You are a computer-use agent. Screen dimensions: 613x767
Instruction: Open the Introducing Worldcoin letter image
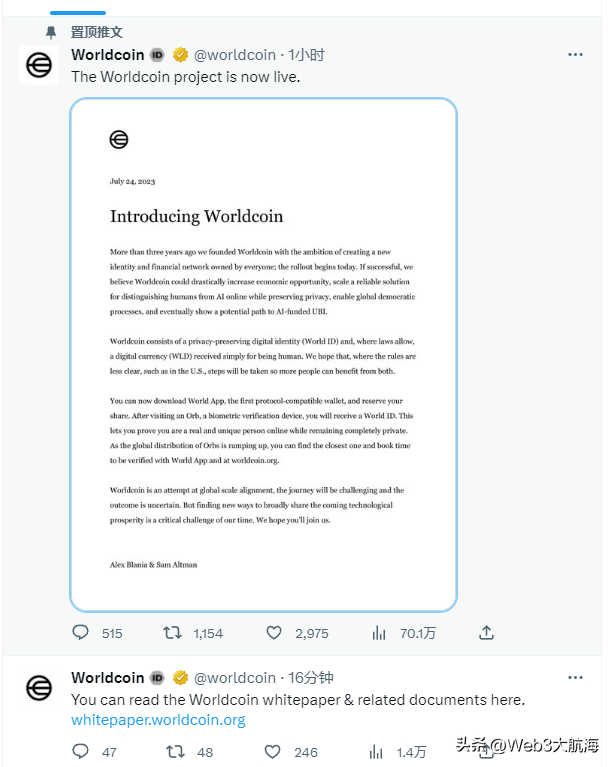point(263,355)
